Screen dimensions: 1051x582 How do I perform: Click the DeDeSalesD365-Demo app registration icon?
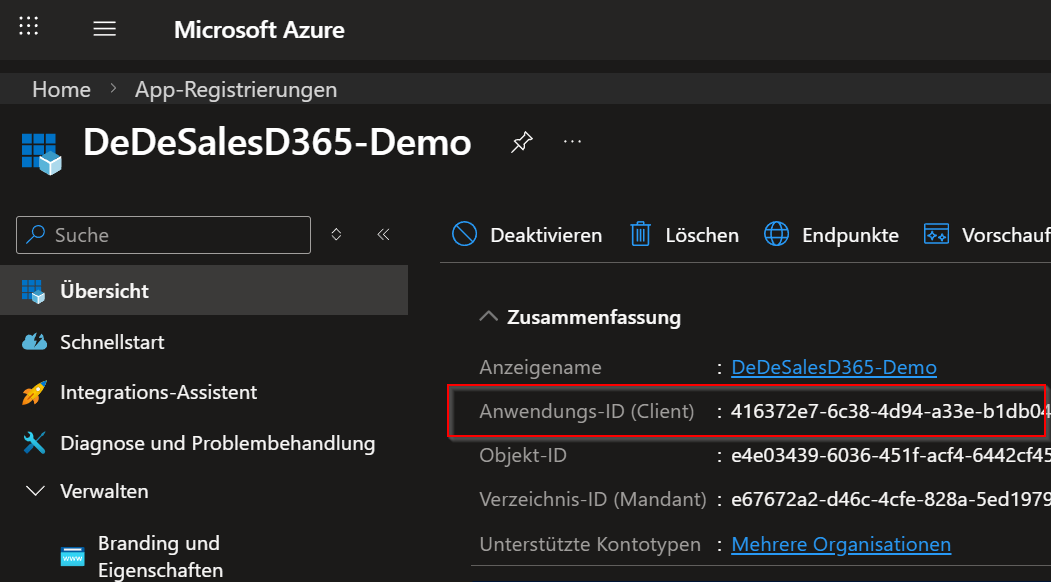coord(41,154)
